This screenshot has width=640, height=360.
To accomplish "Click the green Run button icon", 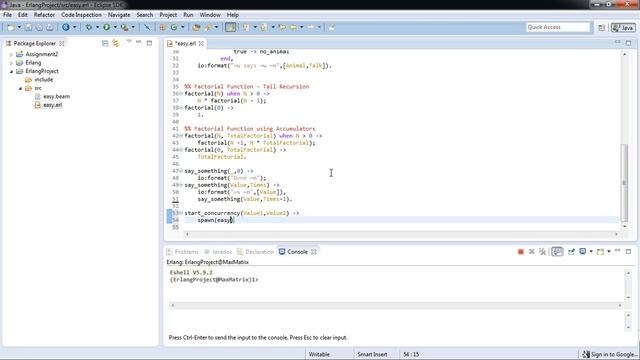I will point(107,27).
